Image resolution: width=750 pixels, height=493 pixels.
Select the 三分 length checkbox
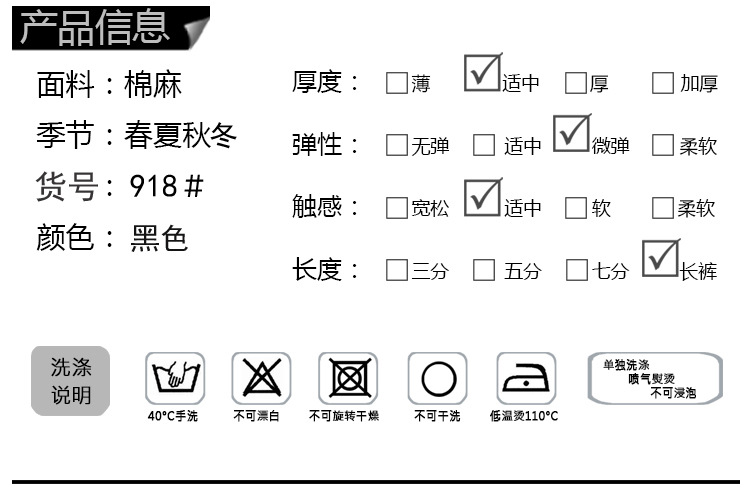397,270
